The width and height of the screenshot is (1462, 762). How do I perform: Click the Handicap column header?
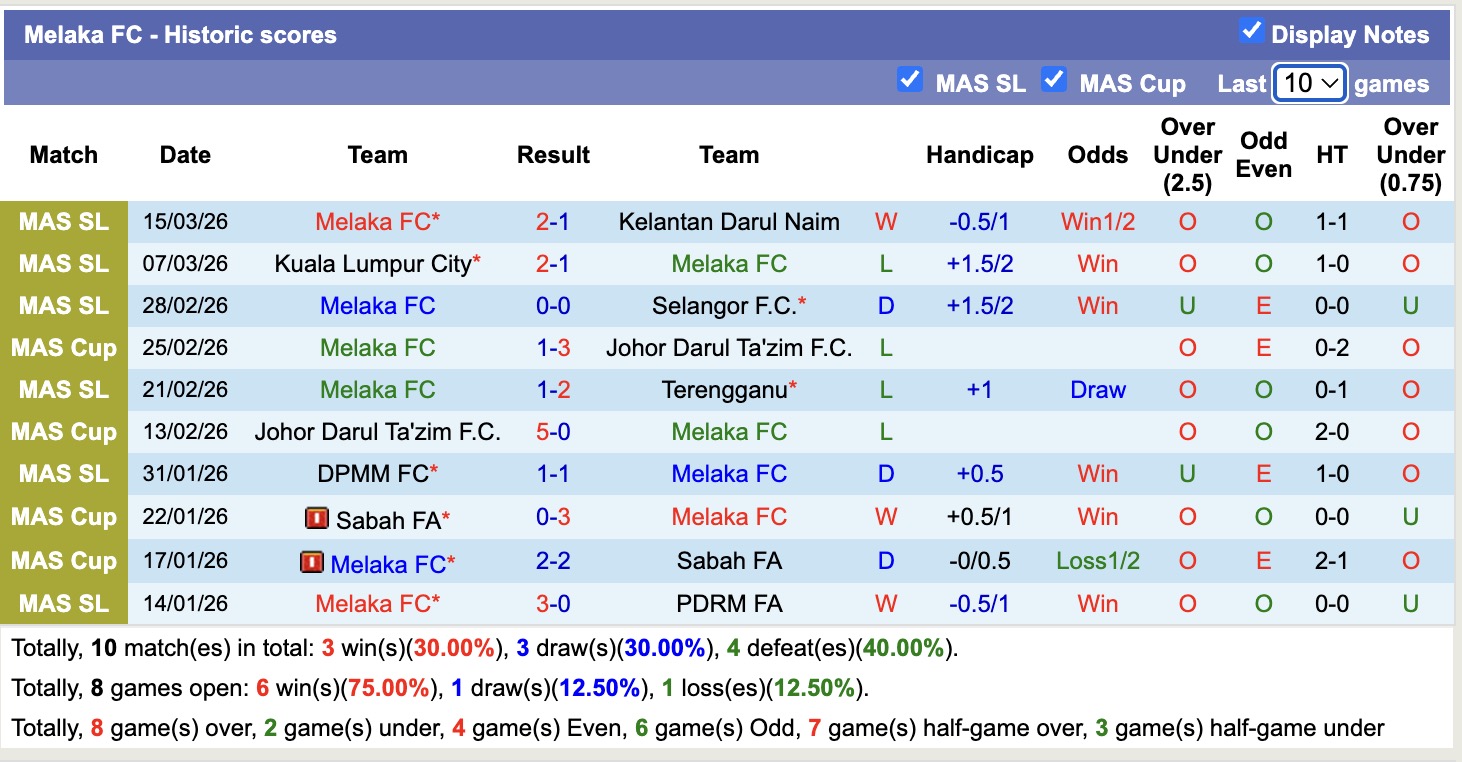point(979,155)
